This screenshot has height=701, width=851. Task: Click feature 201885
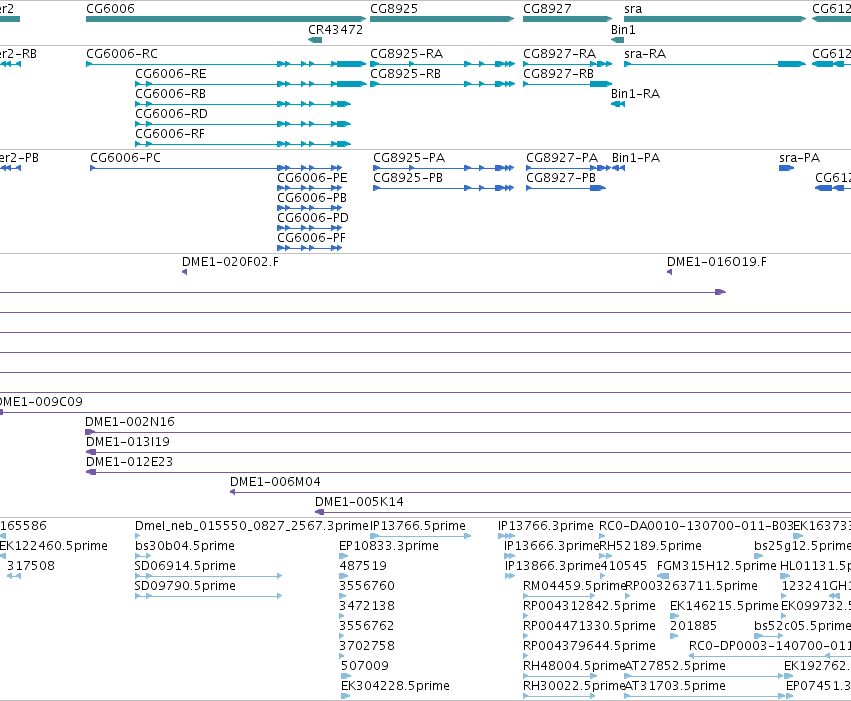point(694,627)
